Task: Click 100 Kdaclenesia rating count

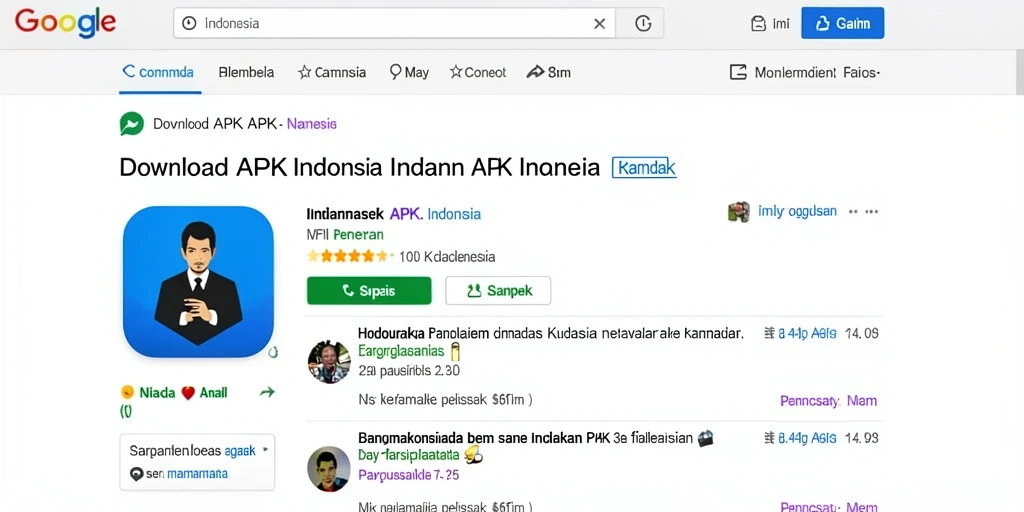Action: click(447, 257)
